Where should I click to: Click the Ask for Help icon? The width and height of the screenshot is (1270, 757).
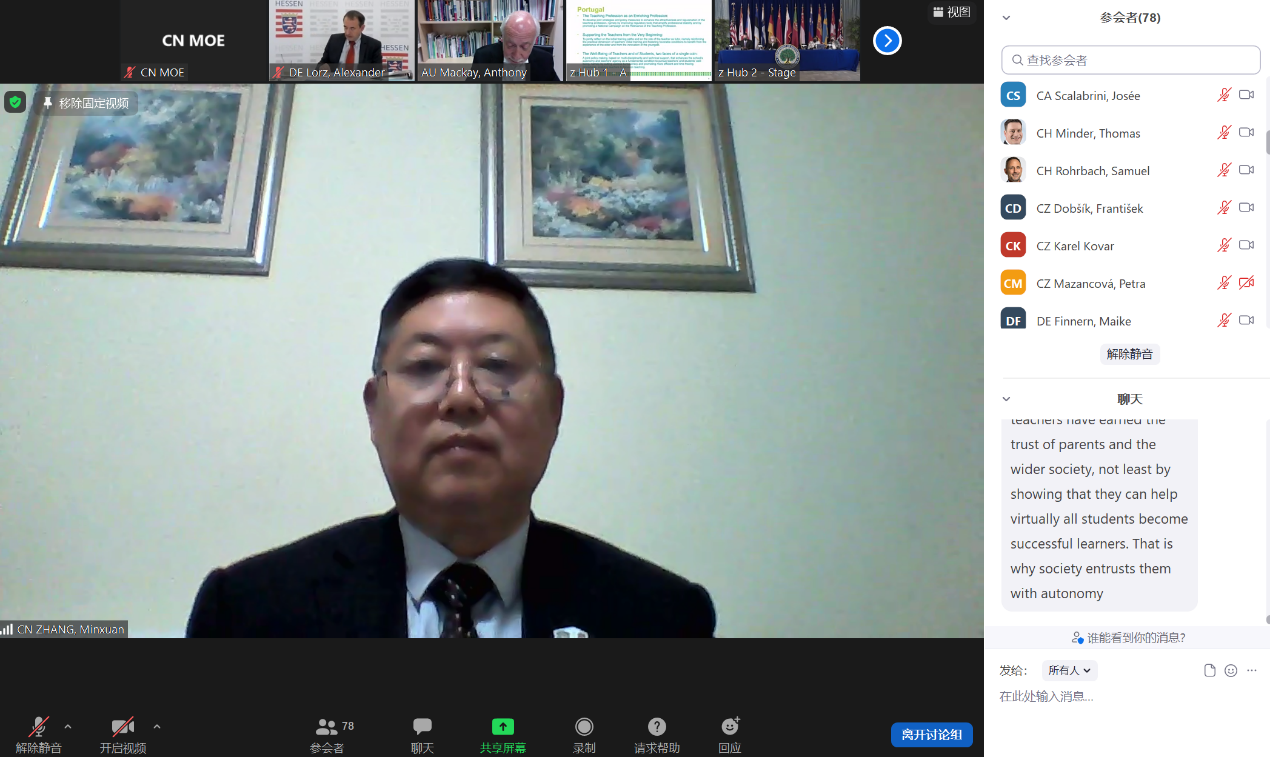coord(656,727)
